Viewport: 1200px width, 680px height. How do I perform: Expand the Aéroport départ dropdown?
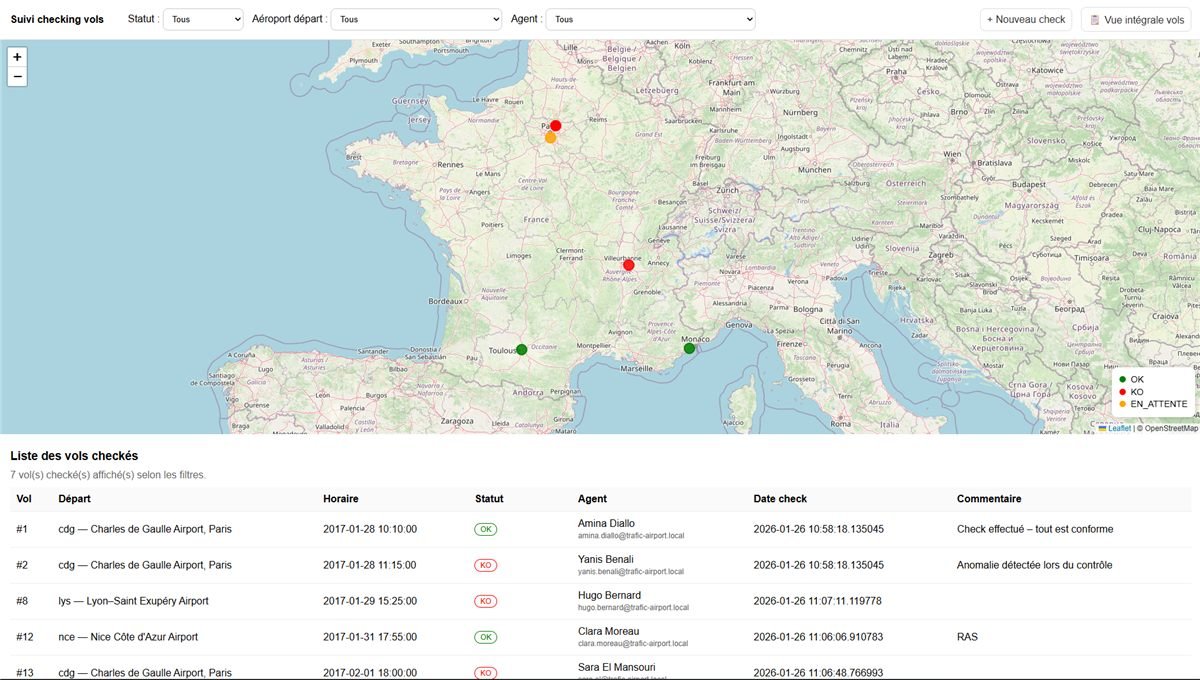[x=416, y=19]
